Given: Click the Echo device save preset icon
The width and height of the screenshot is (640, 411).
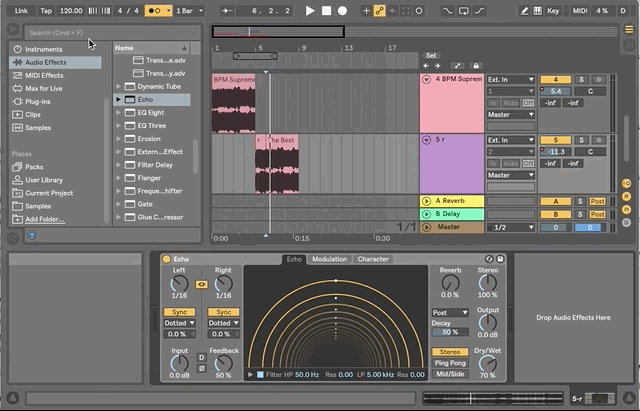Looking at the screenshot, I should click(500, 259).
